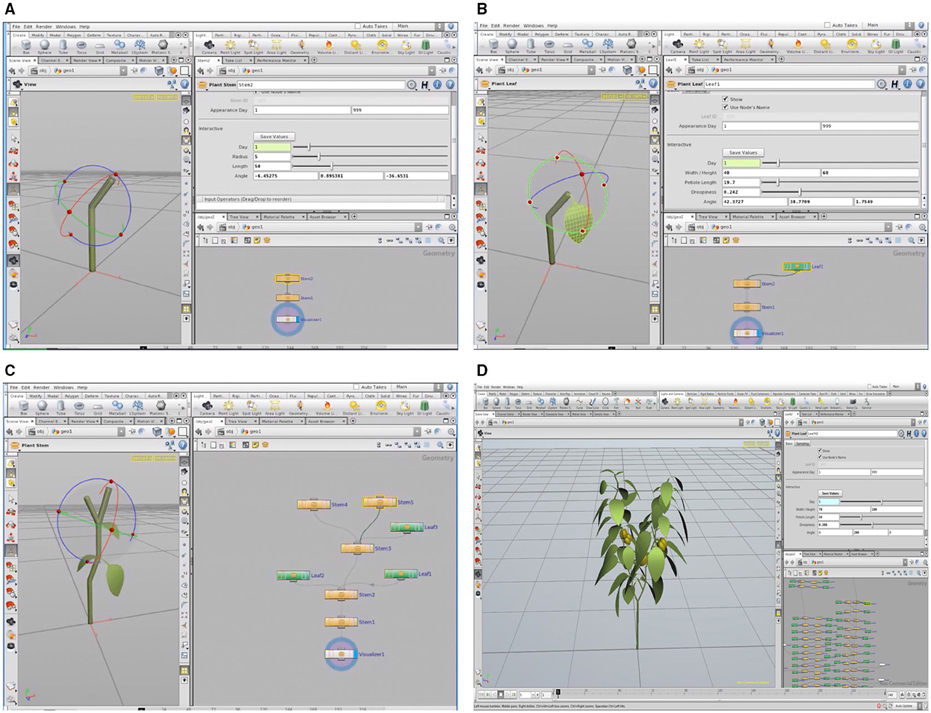
Task: Choose the LSystem shelf tool in panel A
Action: [139, 47]
